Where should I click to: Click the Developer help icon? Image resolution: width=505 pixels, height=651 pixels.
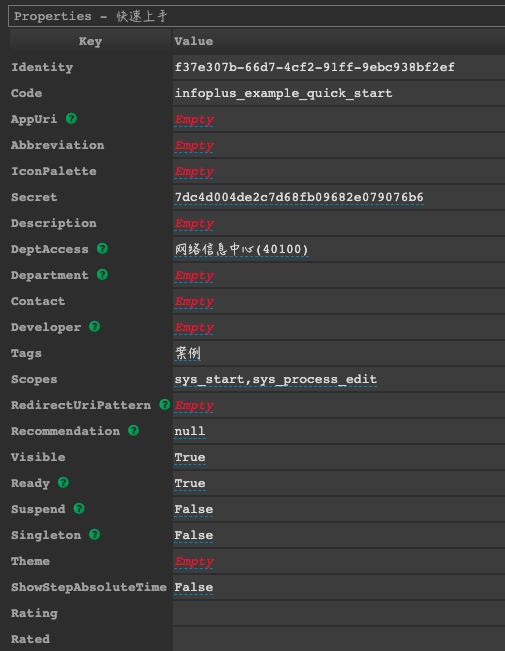(95, 327)
